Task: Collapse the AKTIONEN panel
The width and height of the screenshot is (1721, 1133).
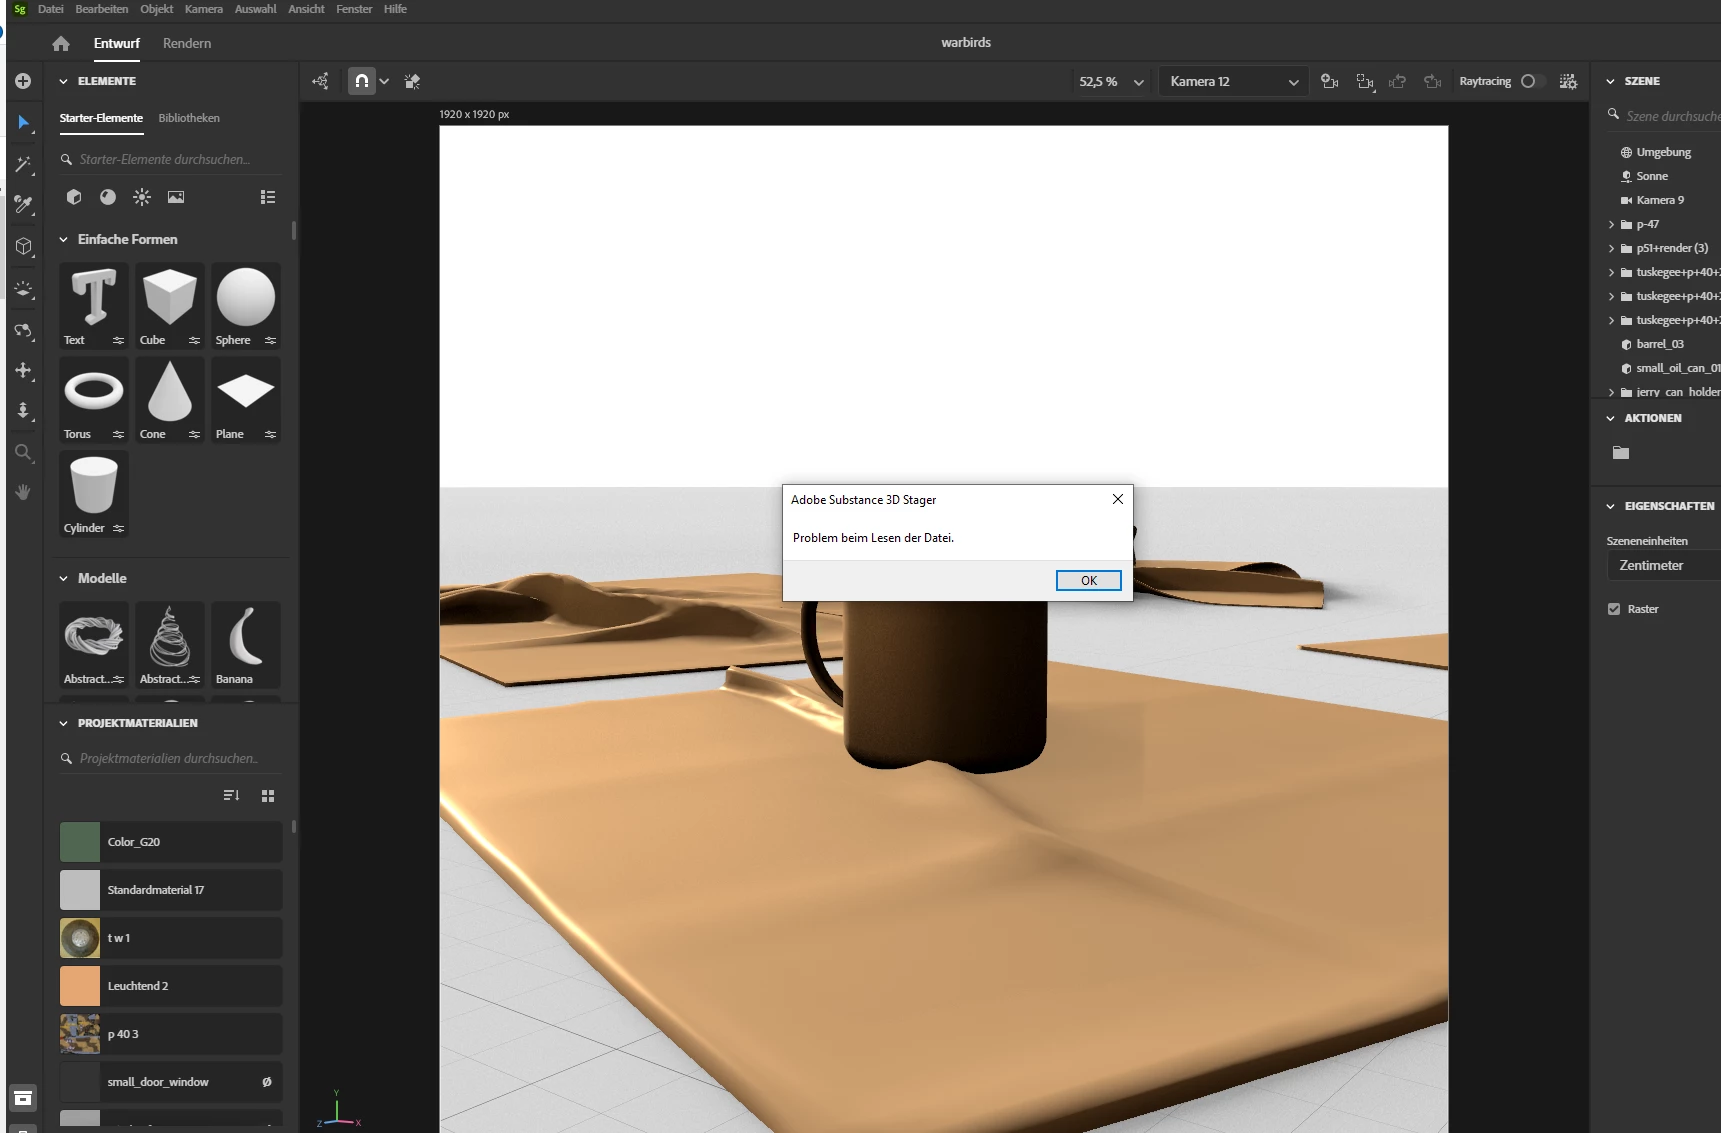Action: tap(1610, 418)
